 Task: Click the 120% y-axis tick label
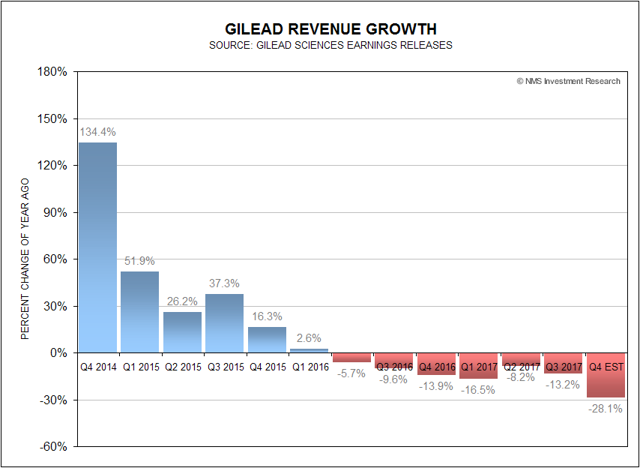[x=52, y=166]
